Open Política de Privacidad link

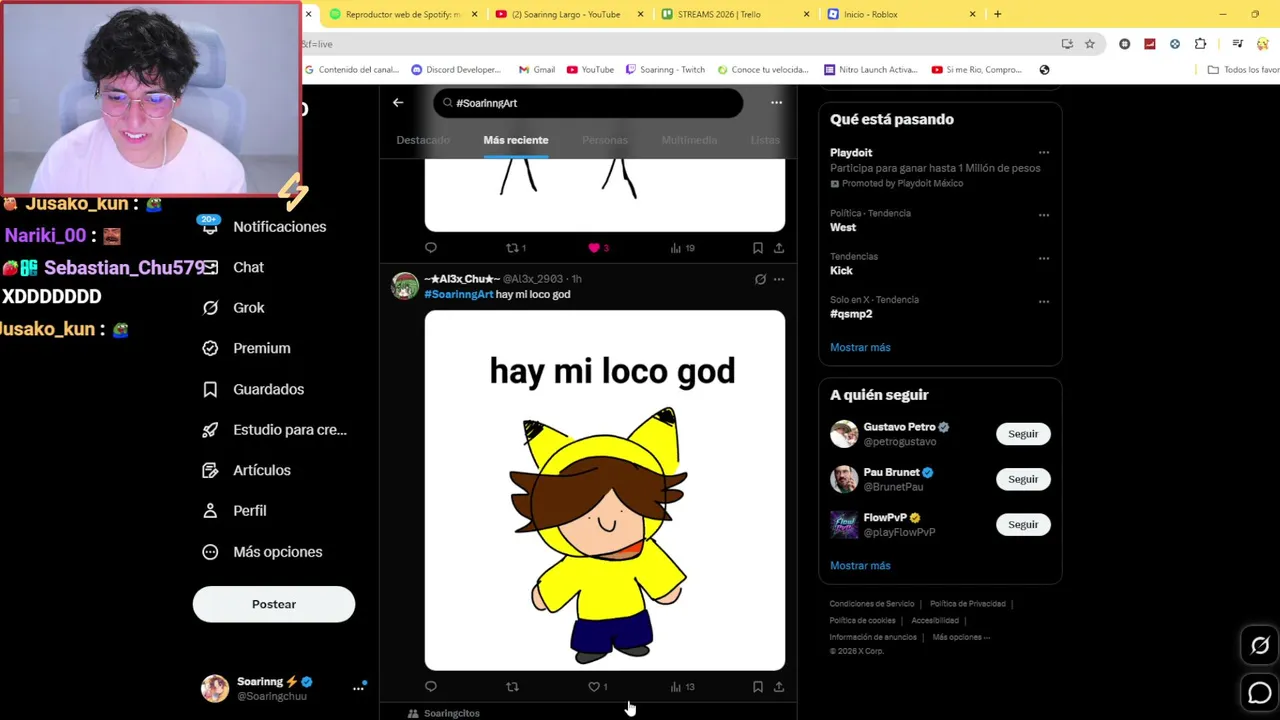tap(968, 604)
